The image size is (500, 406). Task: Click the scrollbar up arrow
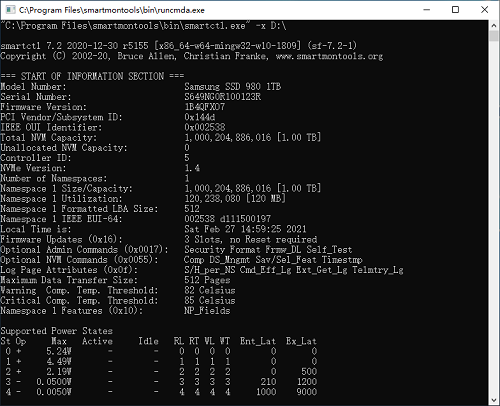494,25
